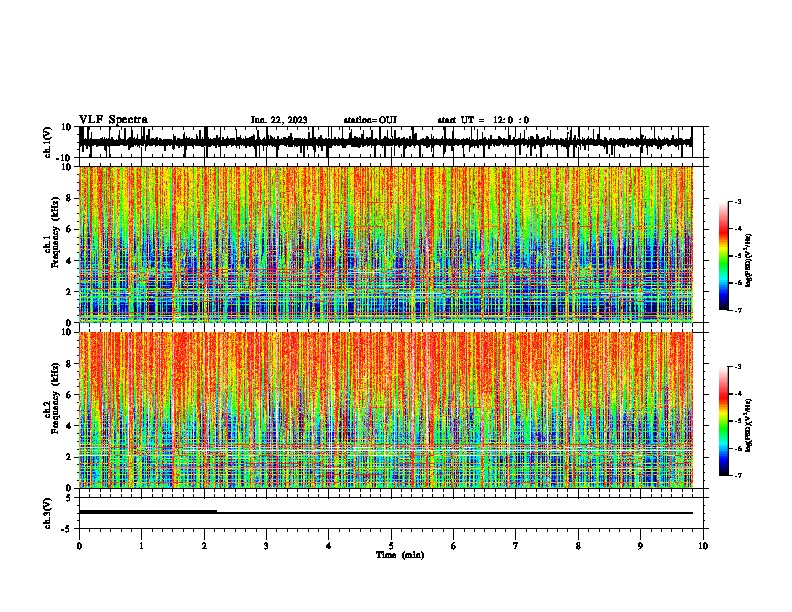Click the "VLF Spectra" plot title
Image resolution: width=792 pixels, height=612 pixels.
click(113, 120)
